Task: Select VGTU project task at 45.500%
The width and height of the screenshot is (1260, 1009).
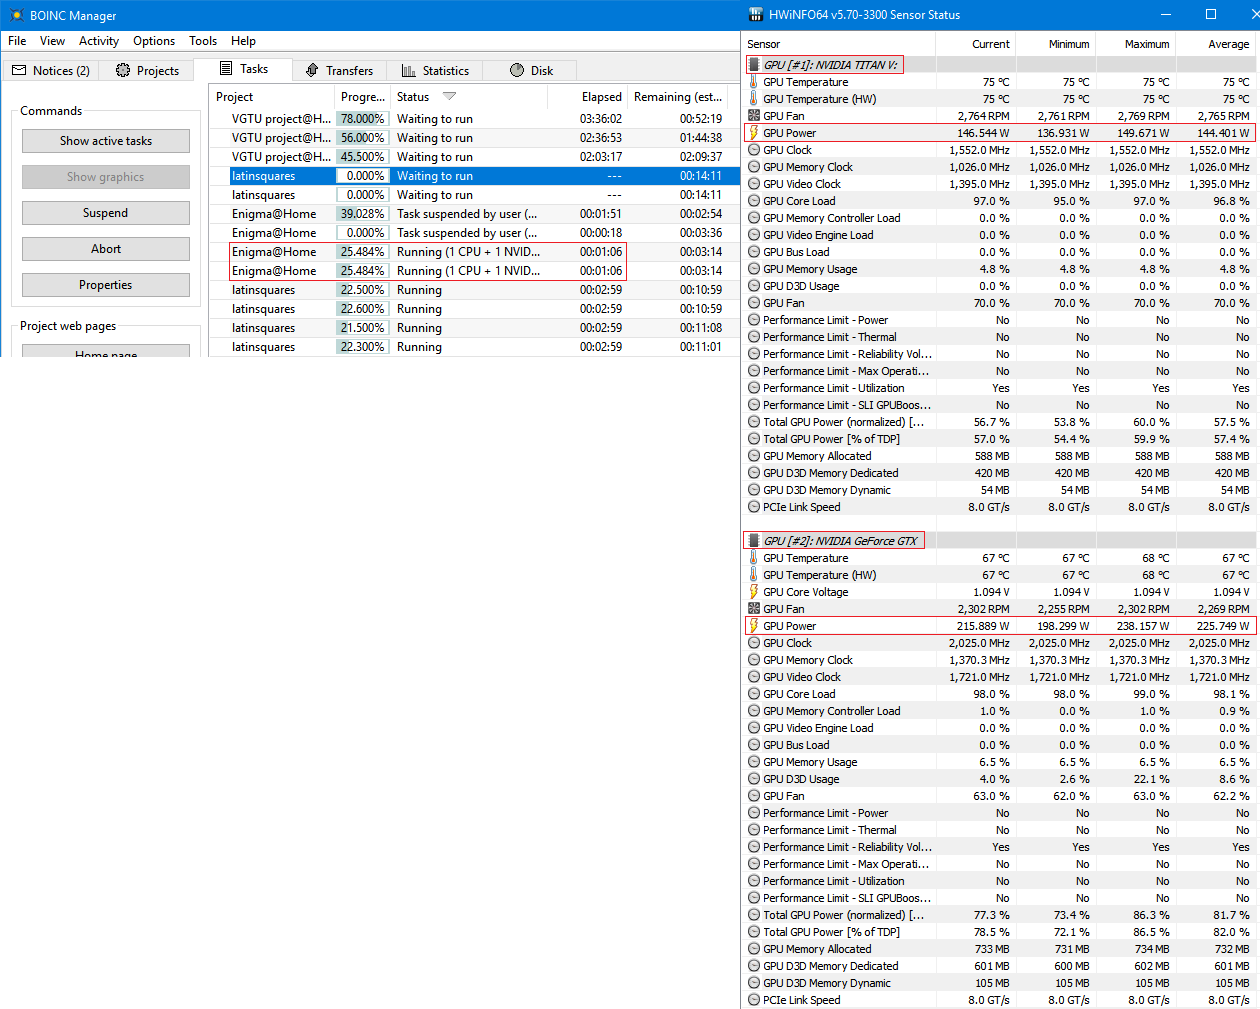Action: (475, 157)
